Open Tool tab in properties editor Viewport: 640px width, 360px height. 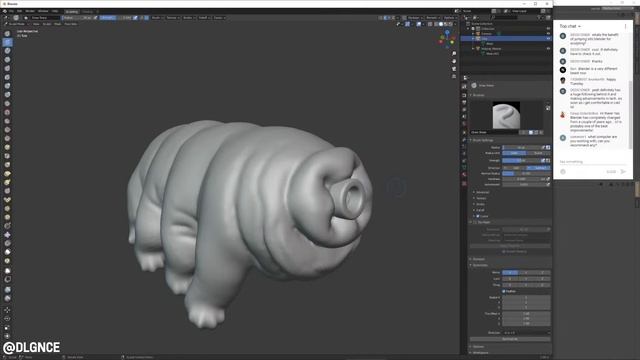(x=464, y=87)
